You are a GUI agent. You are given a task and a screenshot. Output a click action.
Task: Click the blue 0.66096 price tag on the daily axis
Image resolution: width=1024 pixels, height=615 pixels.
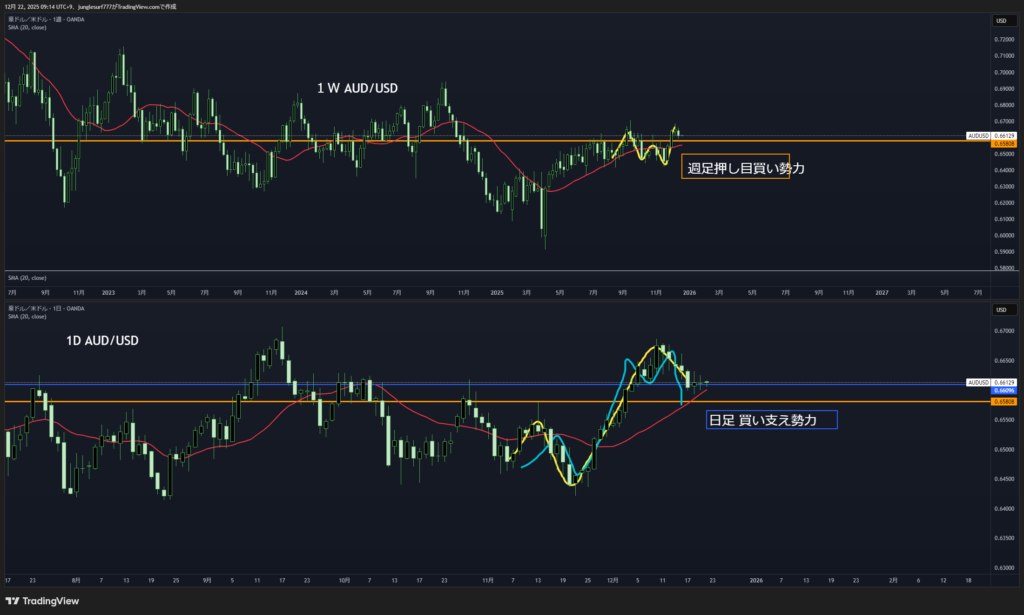[x=1003, y=390]
